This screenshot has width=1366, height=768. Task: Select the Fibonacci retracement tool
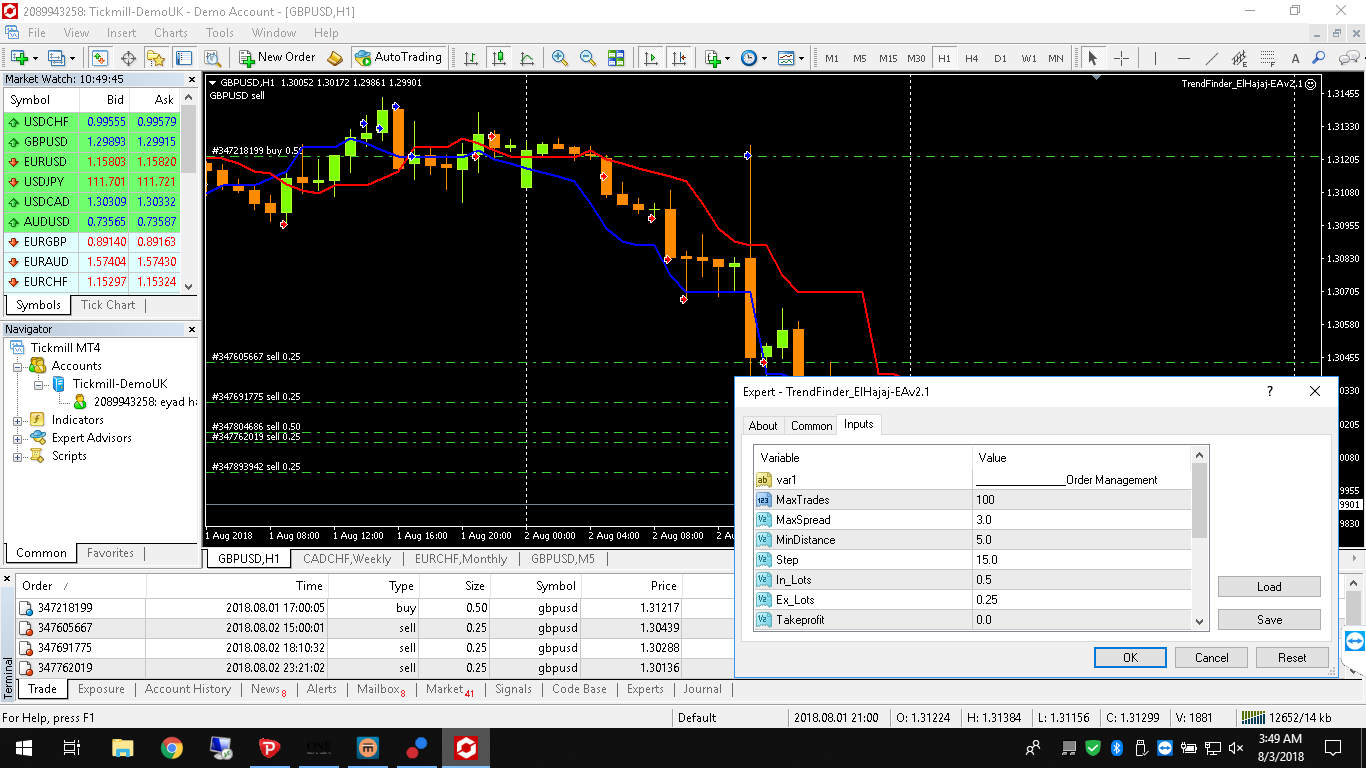click(1268, 58)
